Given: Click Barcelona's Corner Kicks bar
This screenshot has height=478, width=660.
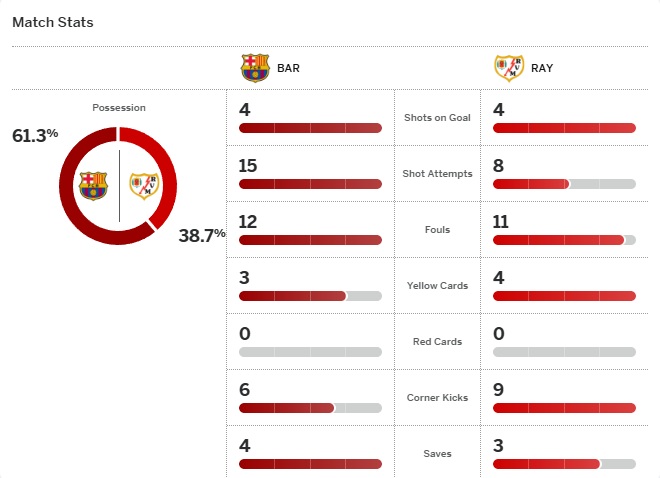Looking at the screenshot, I should point(310,408).
